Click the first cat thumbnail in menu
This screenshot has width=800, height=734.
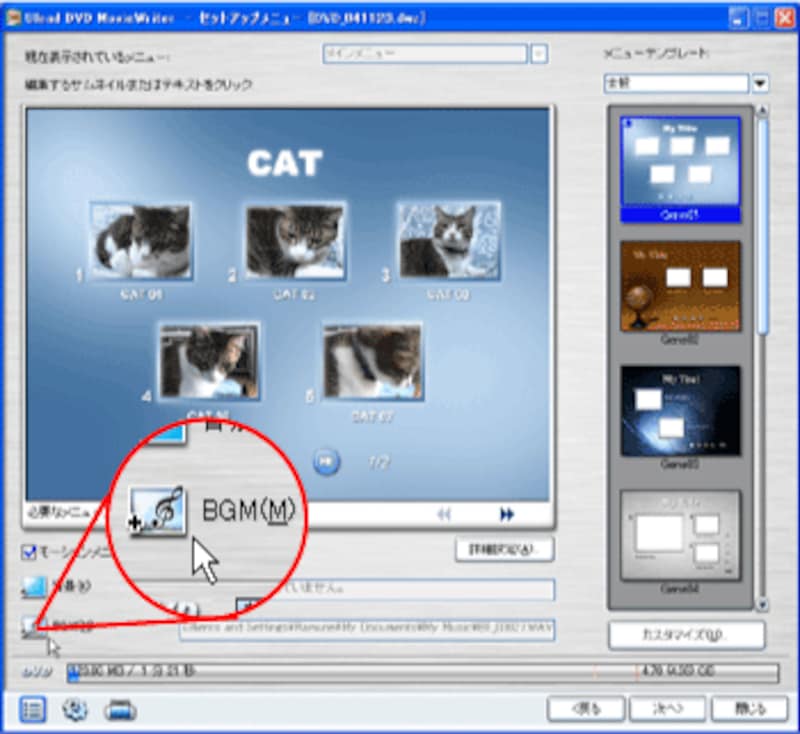point(141,241)
